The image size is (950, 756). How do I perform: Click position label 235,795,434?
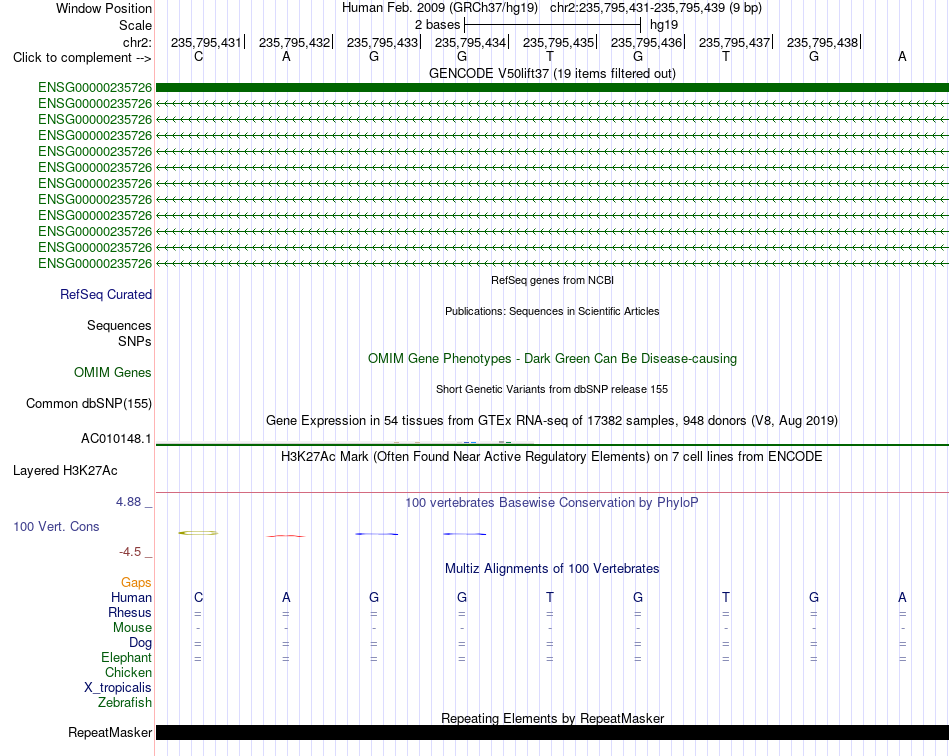470,42
